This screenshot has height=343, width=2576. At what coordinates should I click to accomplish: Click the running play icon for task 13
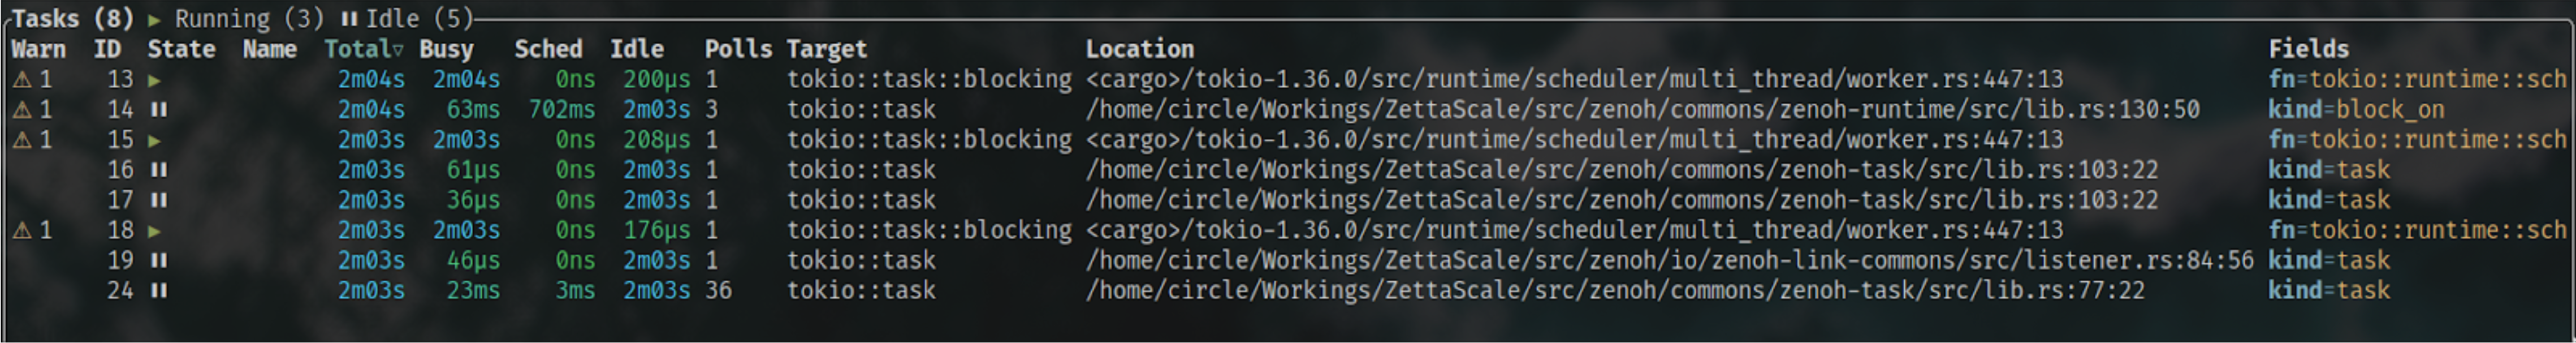coord(154,80)
